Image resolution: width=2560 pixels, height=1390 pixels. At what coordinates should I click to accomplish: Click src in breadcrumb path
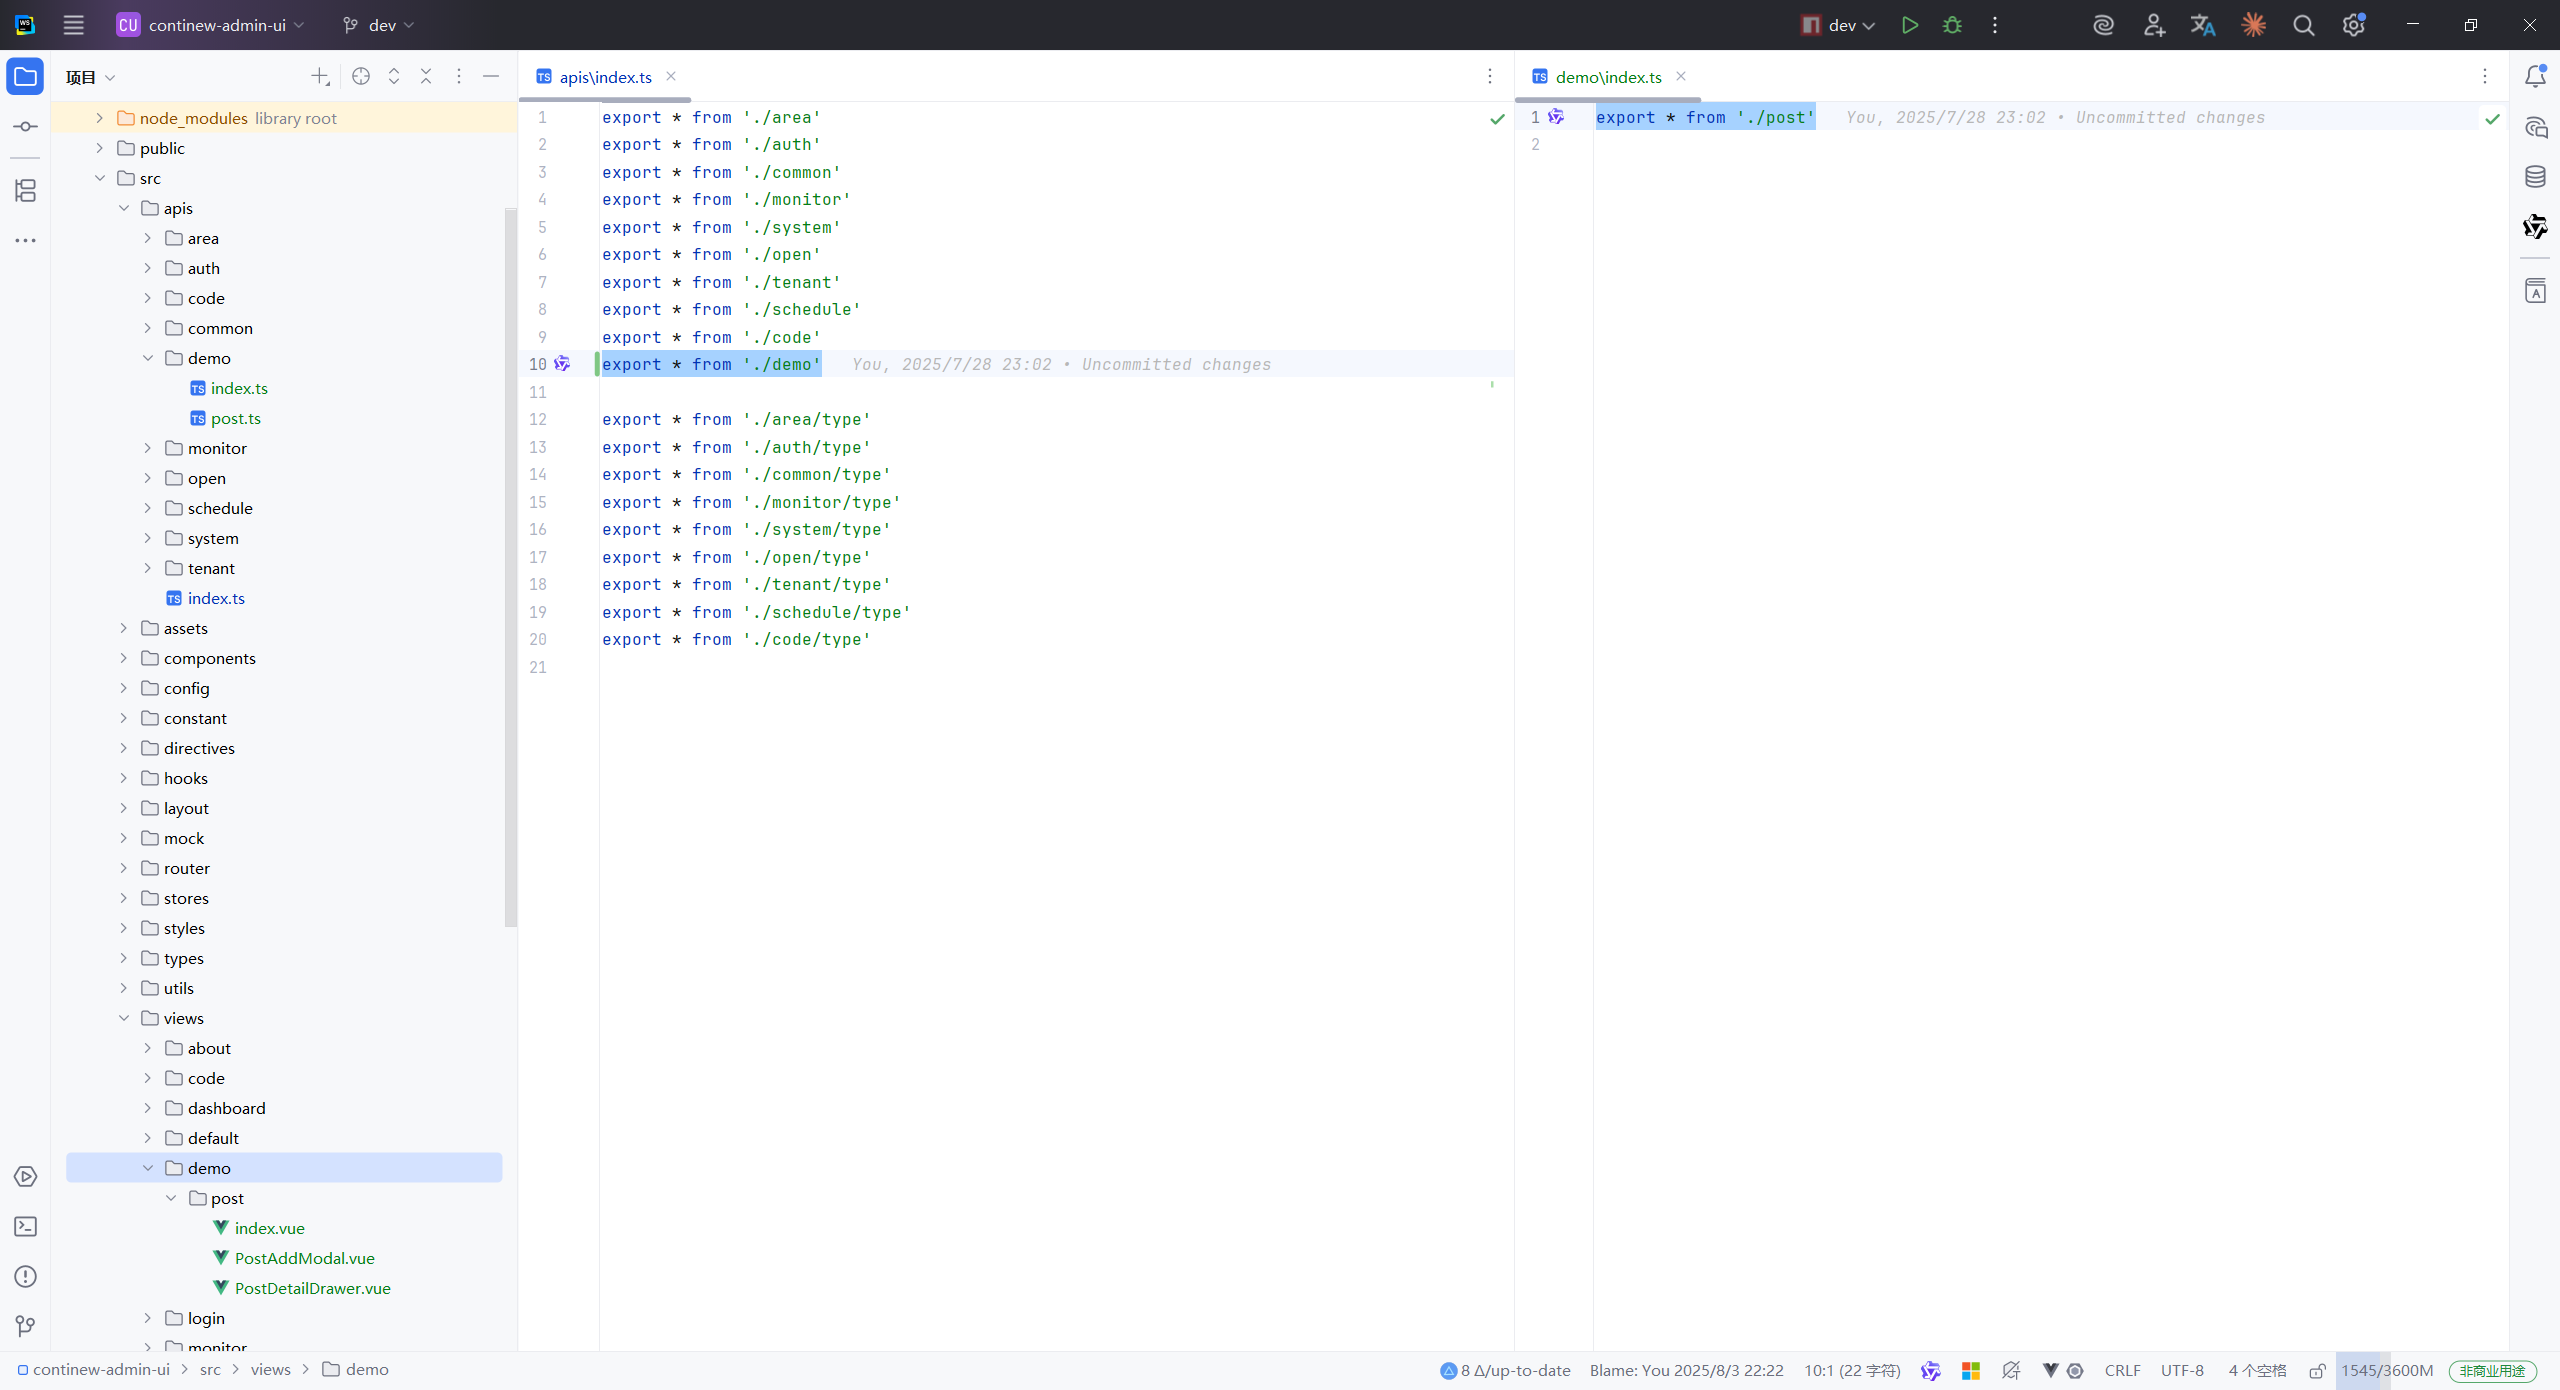point(210,1370)
